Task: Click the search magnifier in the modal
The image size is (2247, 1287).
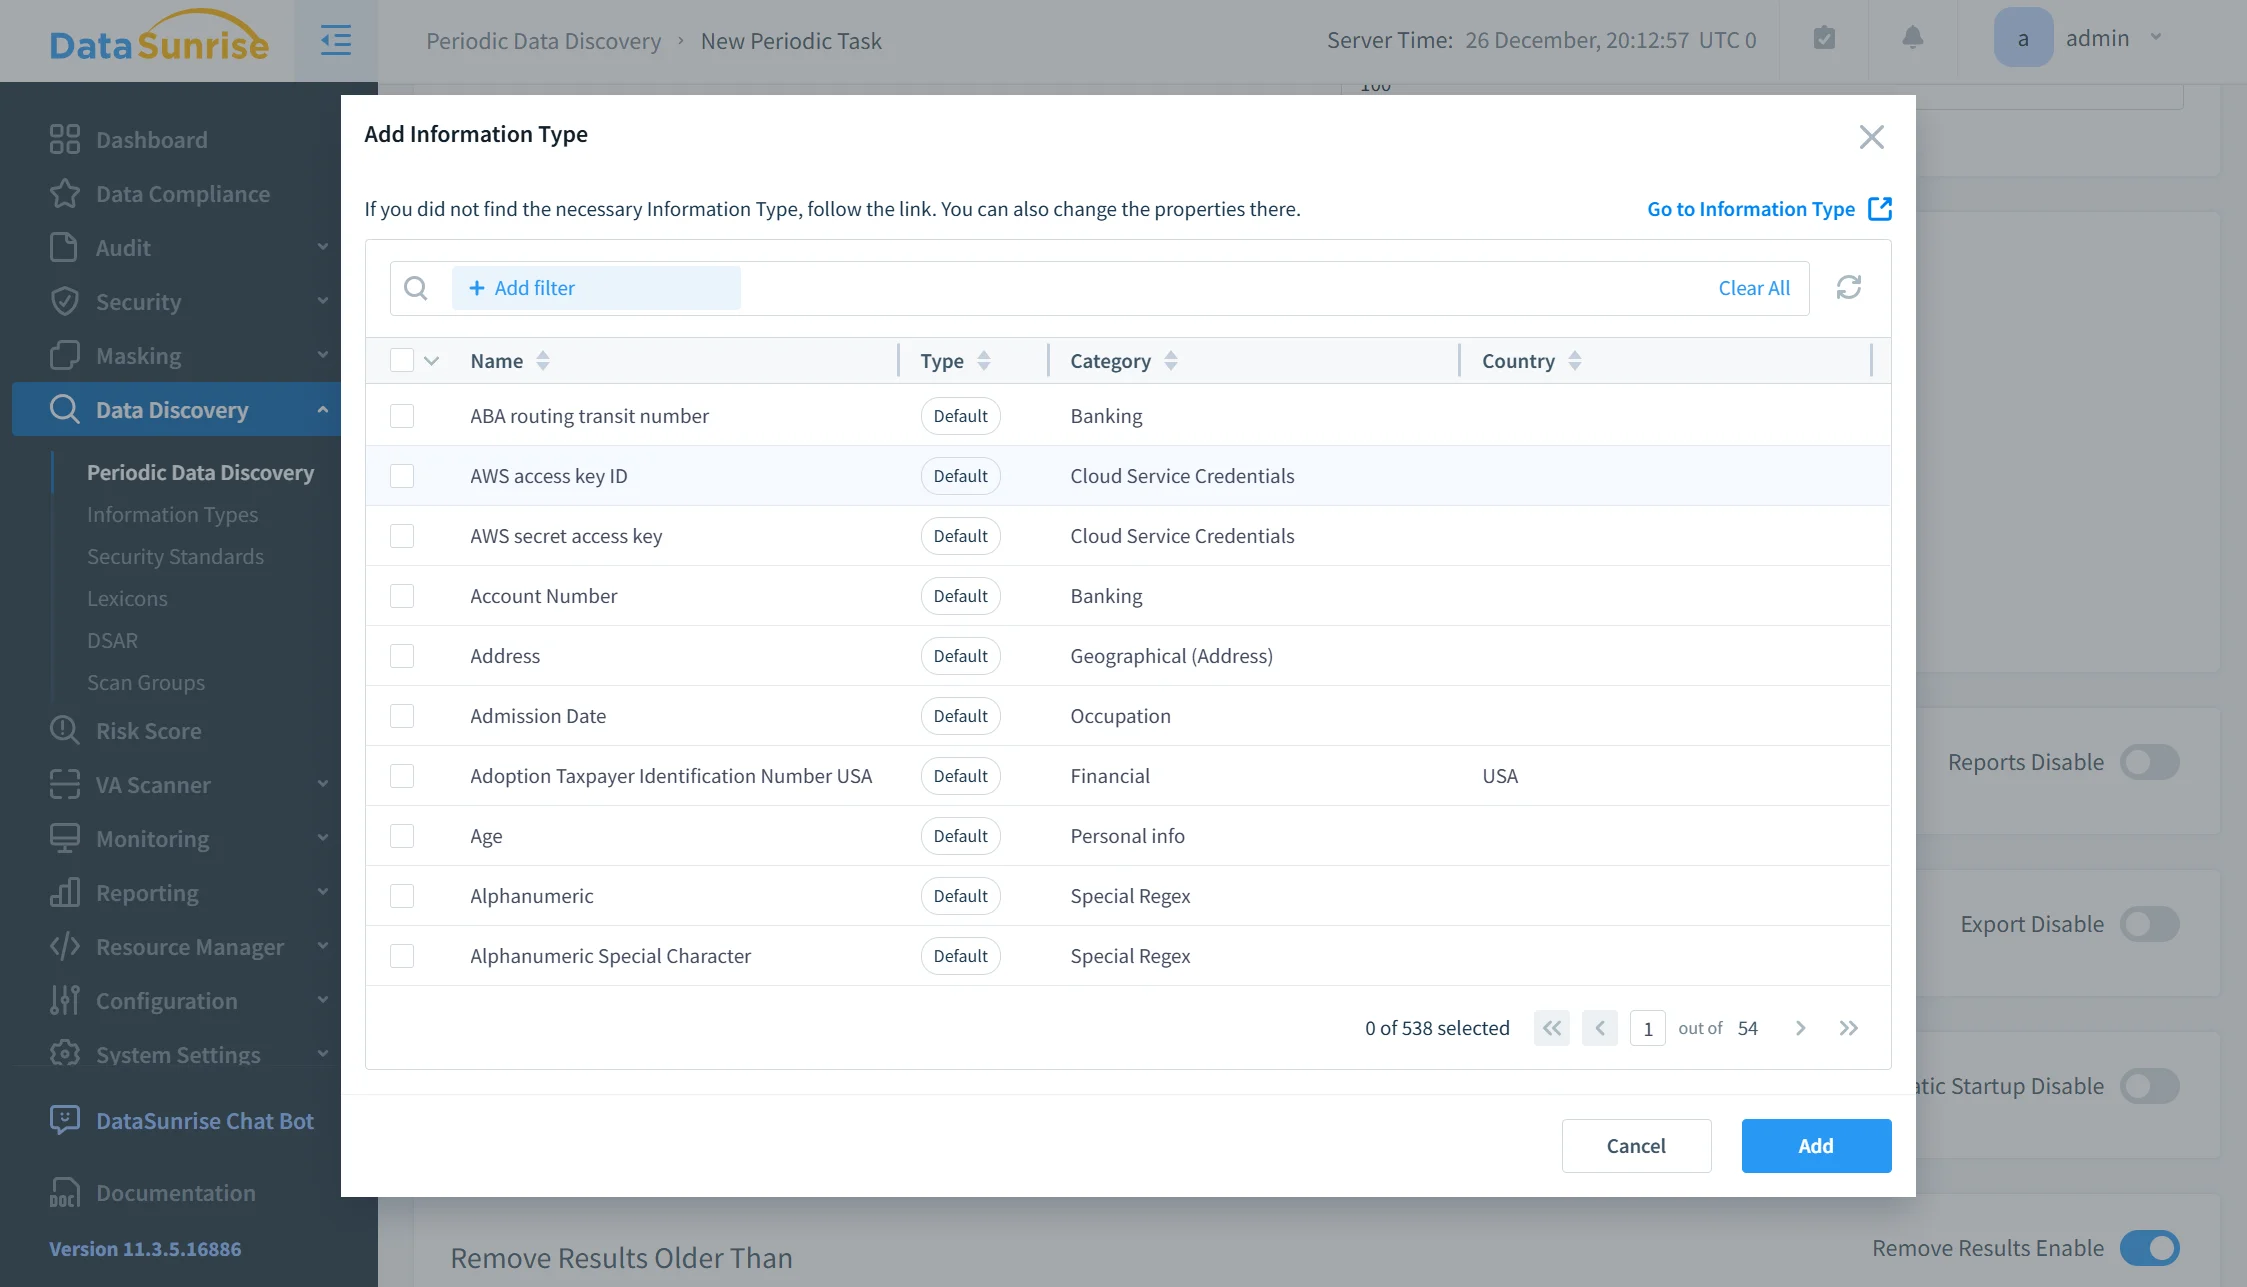Action: click(417, 288)
